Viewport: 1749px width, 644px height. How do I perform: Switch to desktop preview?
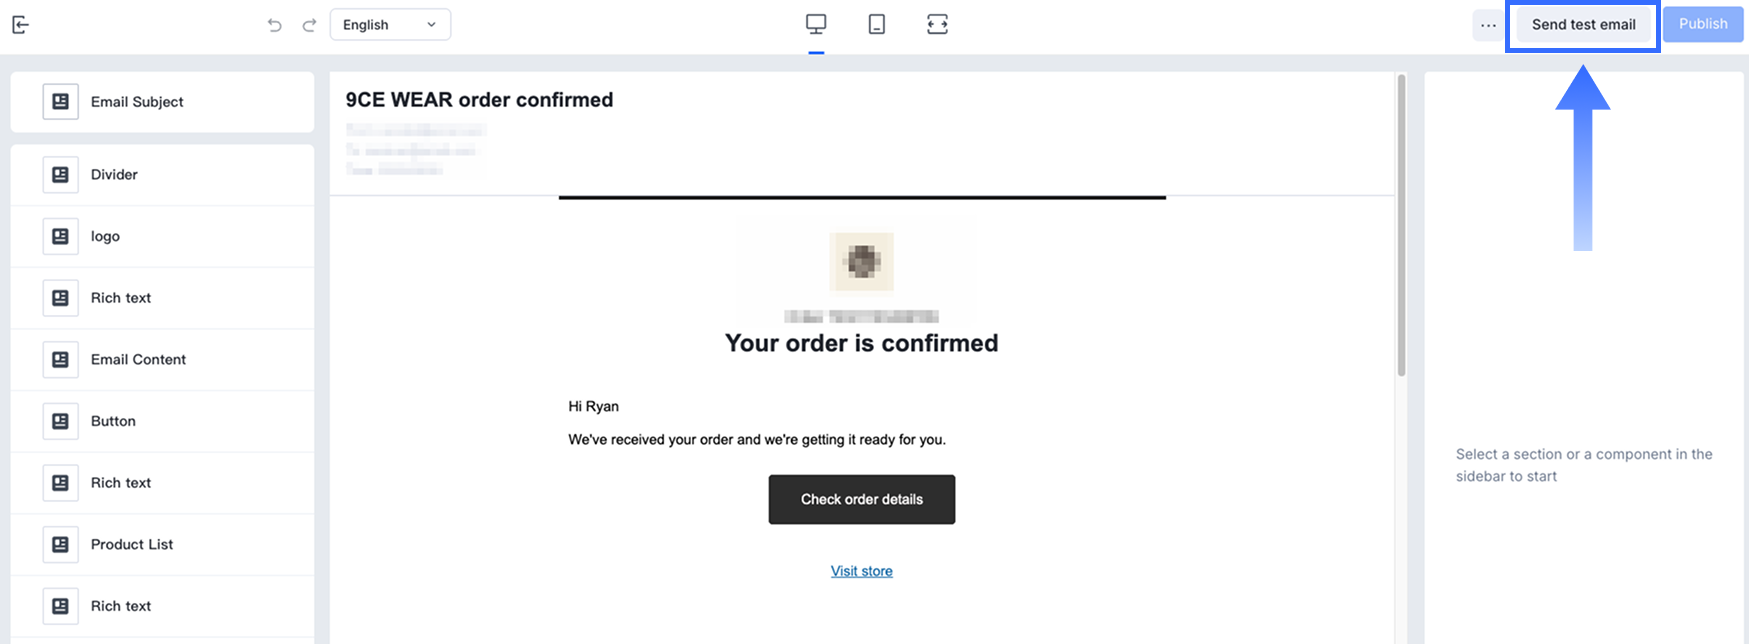tap(816, 24)
